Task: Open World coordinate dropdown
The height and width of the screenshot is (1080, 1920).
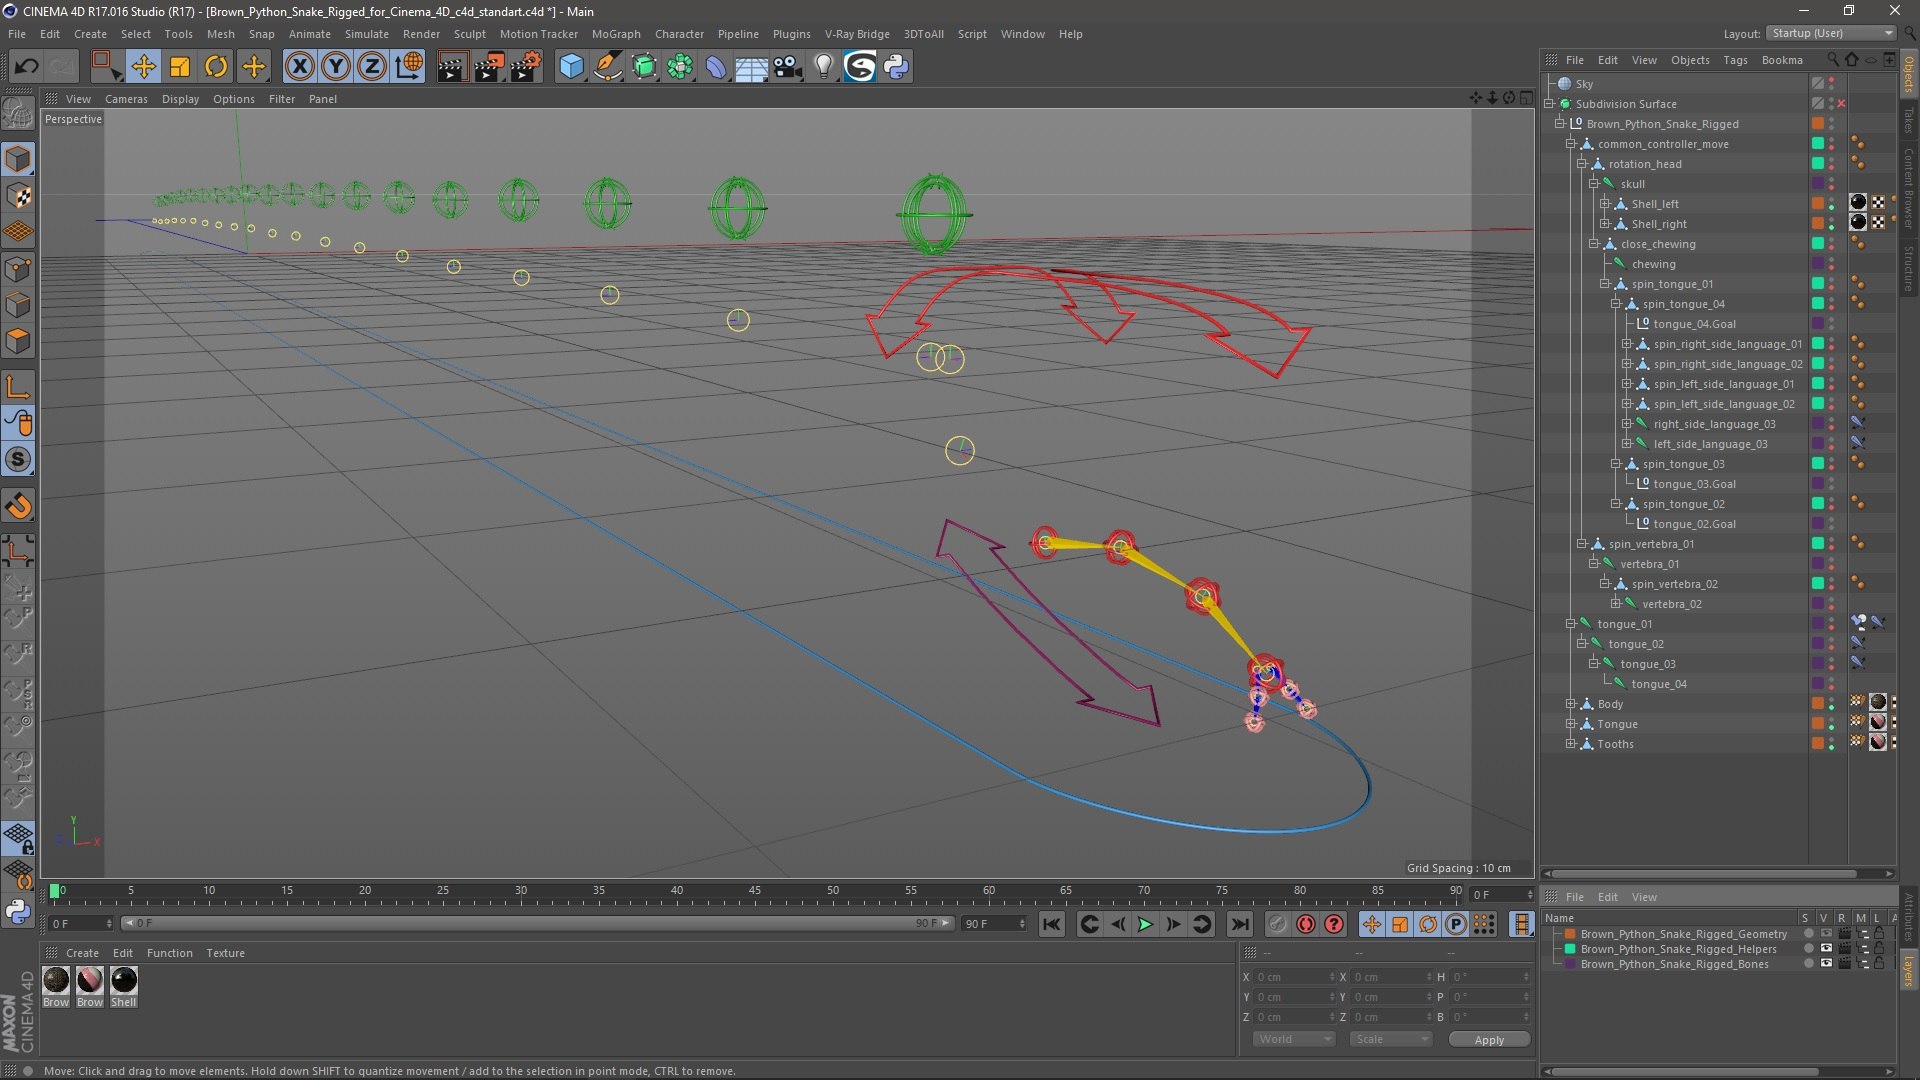Action: [1294, 1040]
